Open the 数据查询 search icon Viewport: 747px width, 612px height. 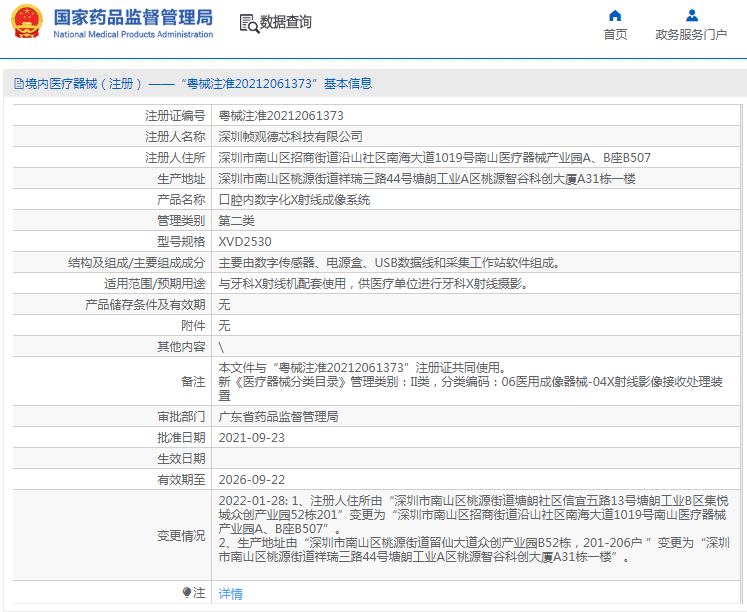coord(249,23)
